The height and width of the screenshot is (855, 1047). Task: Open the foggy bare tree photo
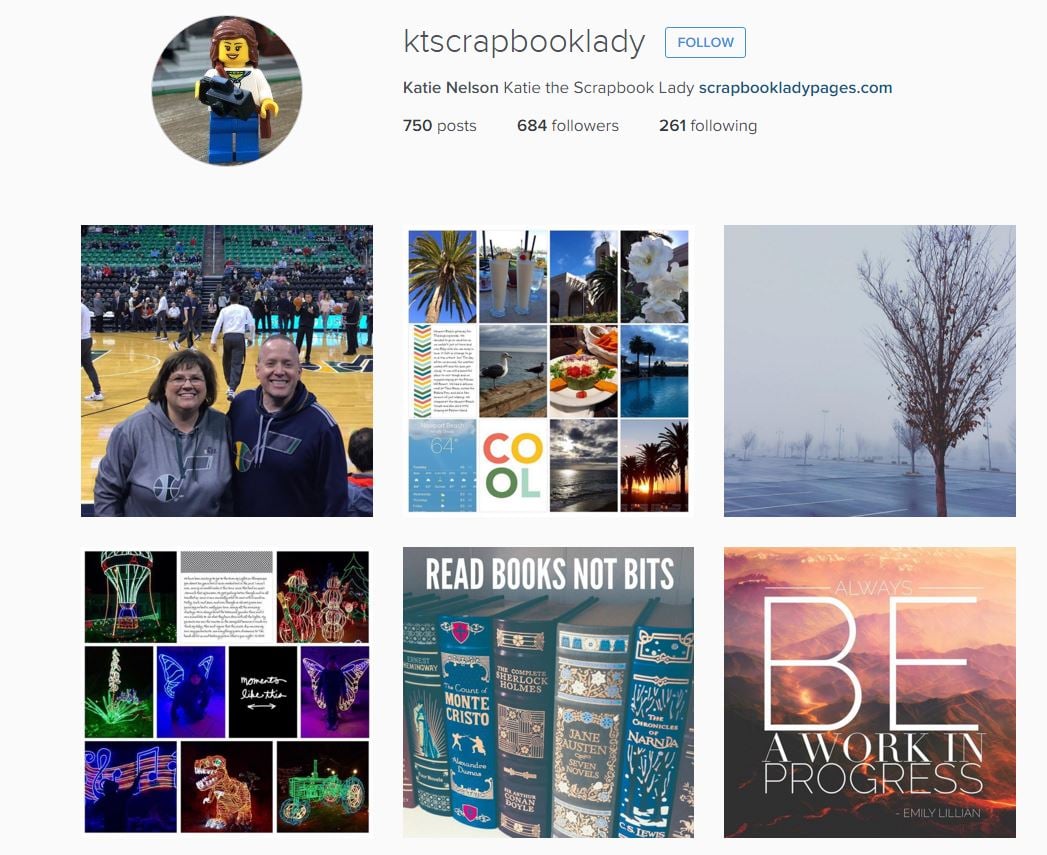(869, 371)
